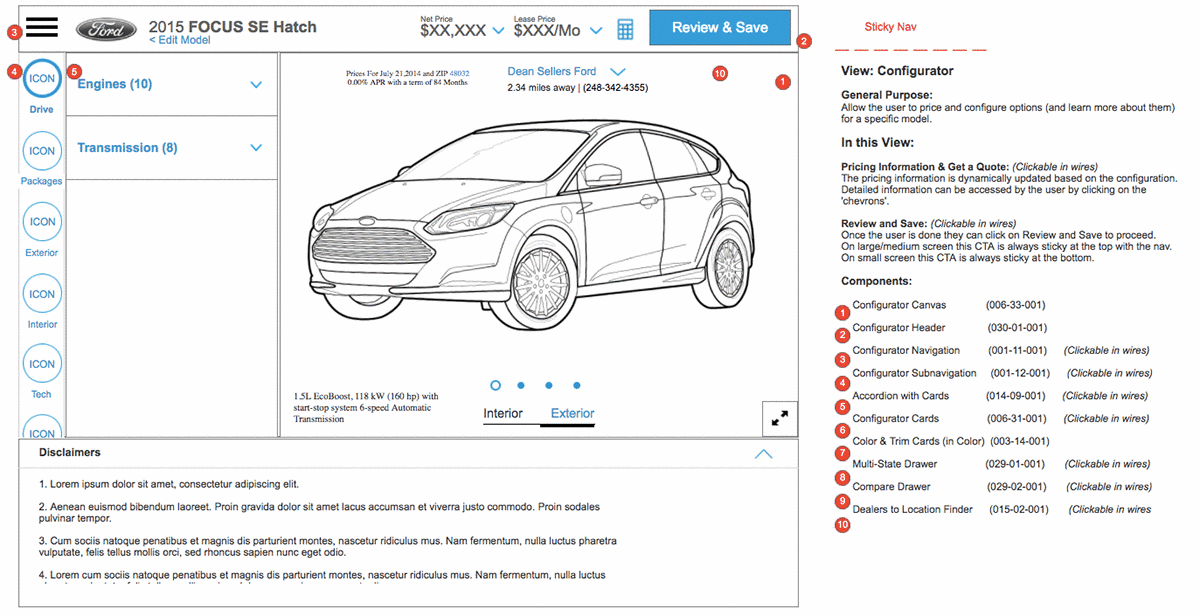Image resolution: width=1200 pixels, height=616 pixels.
Task: Open the payment calculator icon
Action: [625, 30]
